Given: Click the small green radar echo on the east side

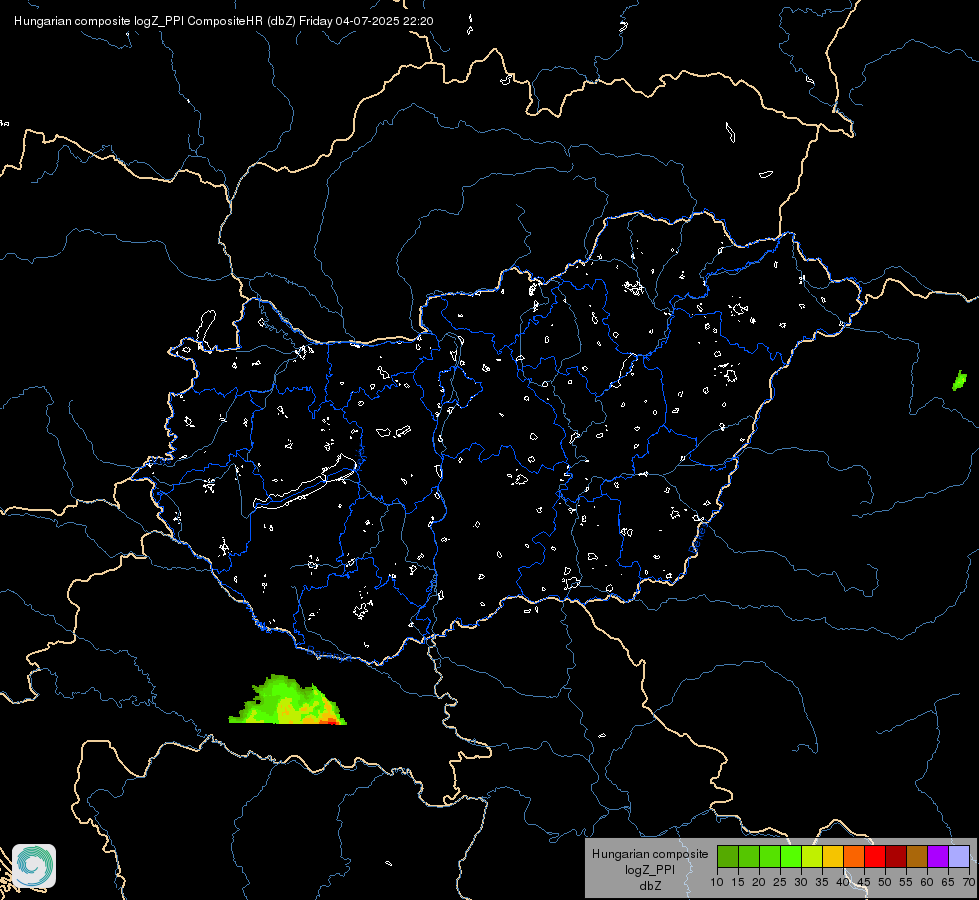Looking at the screenshot, I should pyautogui.click(x=960, y=380).
